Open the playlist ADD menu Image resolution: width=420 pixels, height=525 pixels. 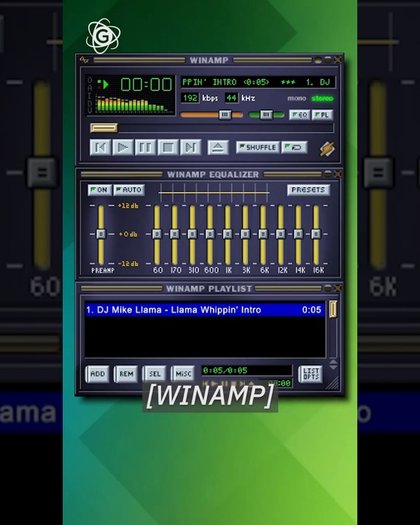97,374
